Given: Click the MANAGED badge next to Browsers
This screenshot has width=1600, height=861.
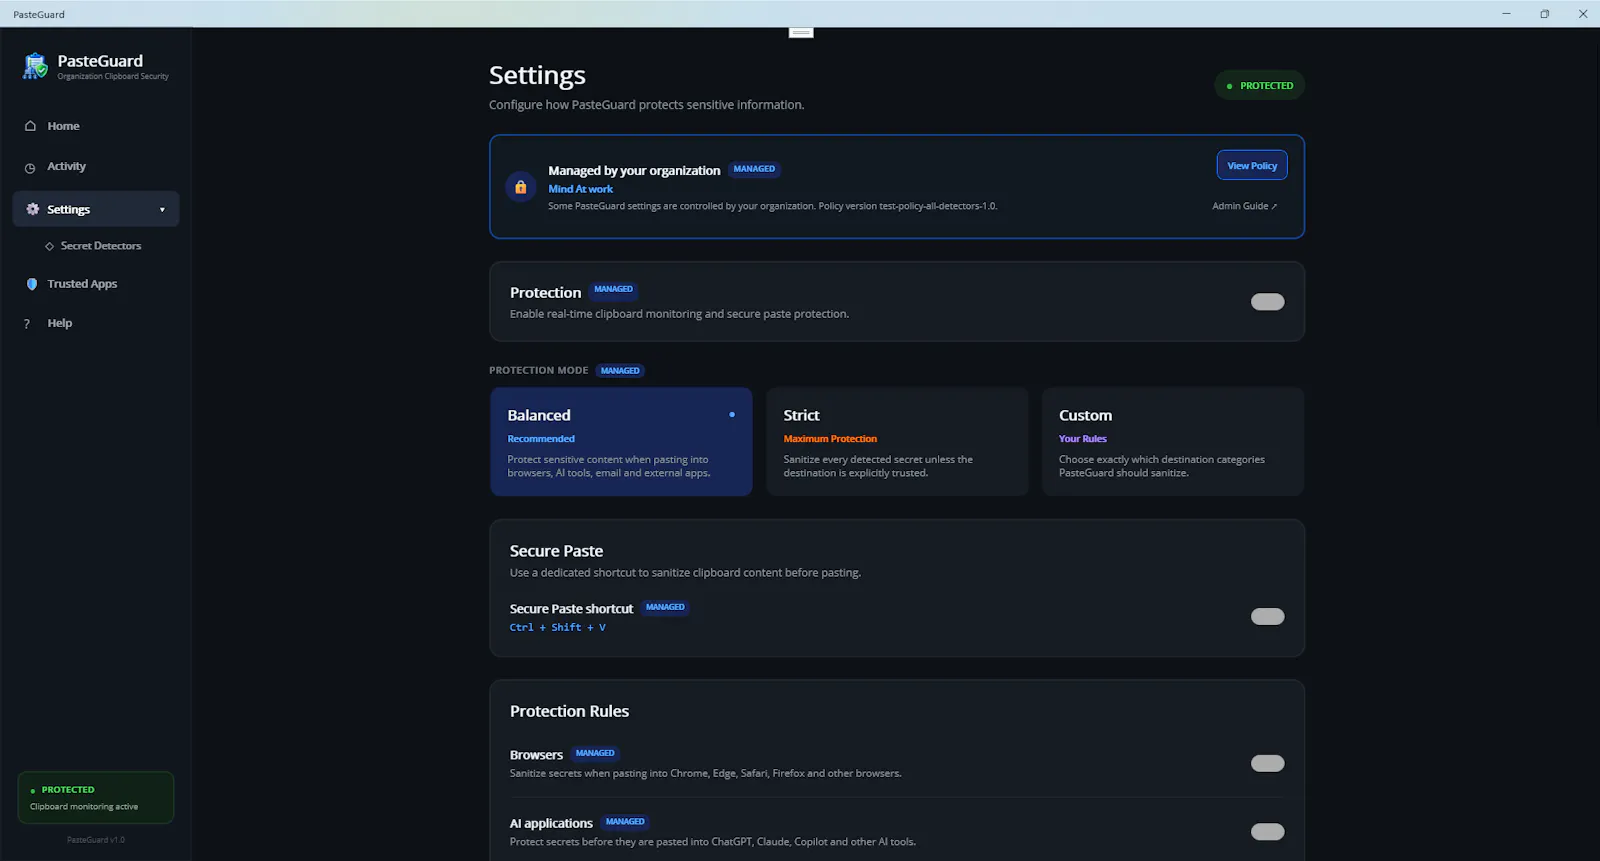Looking at the screenshot, I should 595,753.
